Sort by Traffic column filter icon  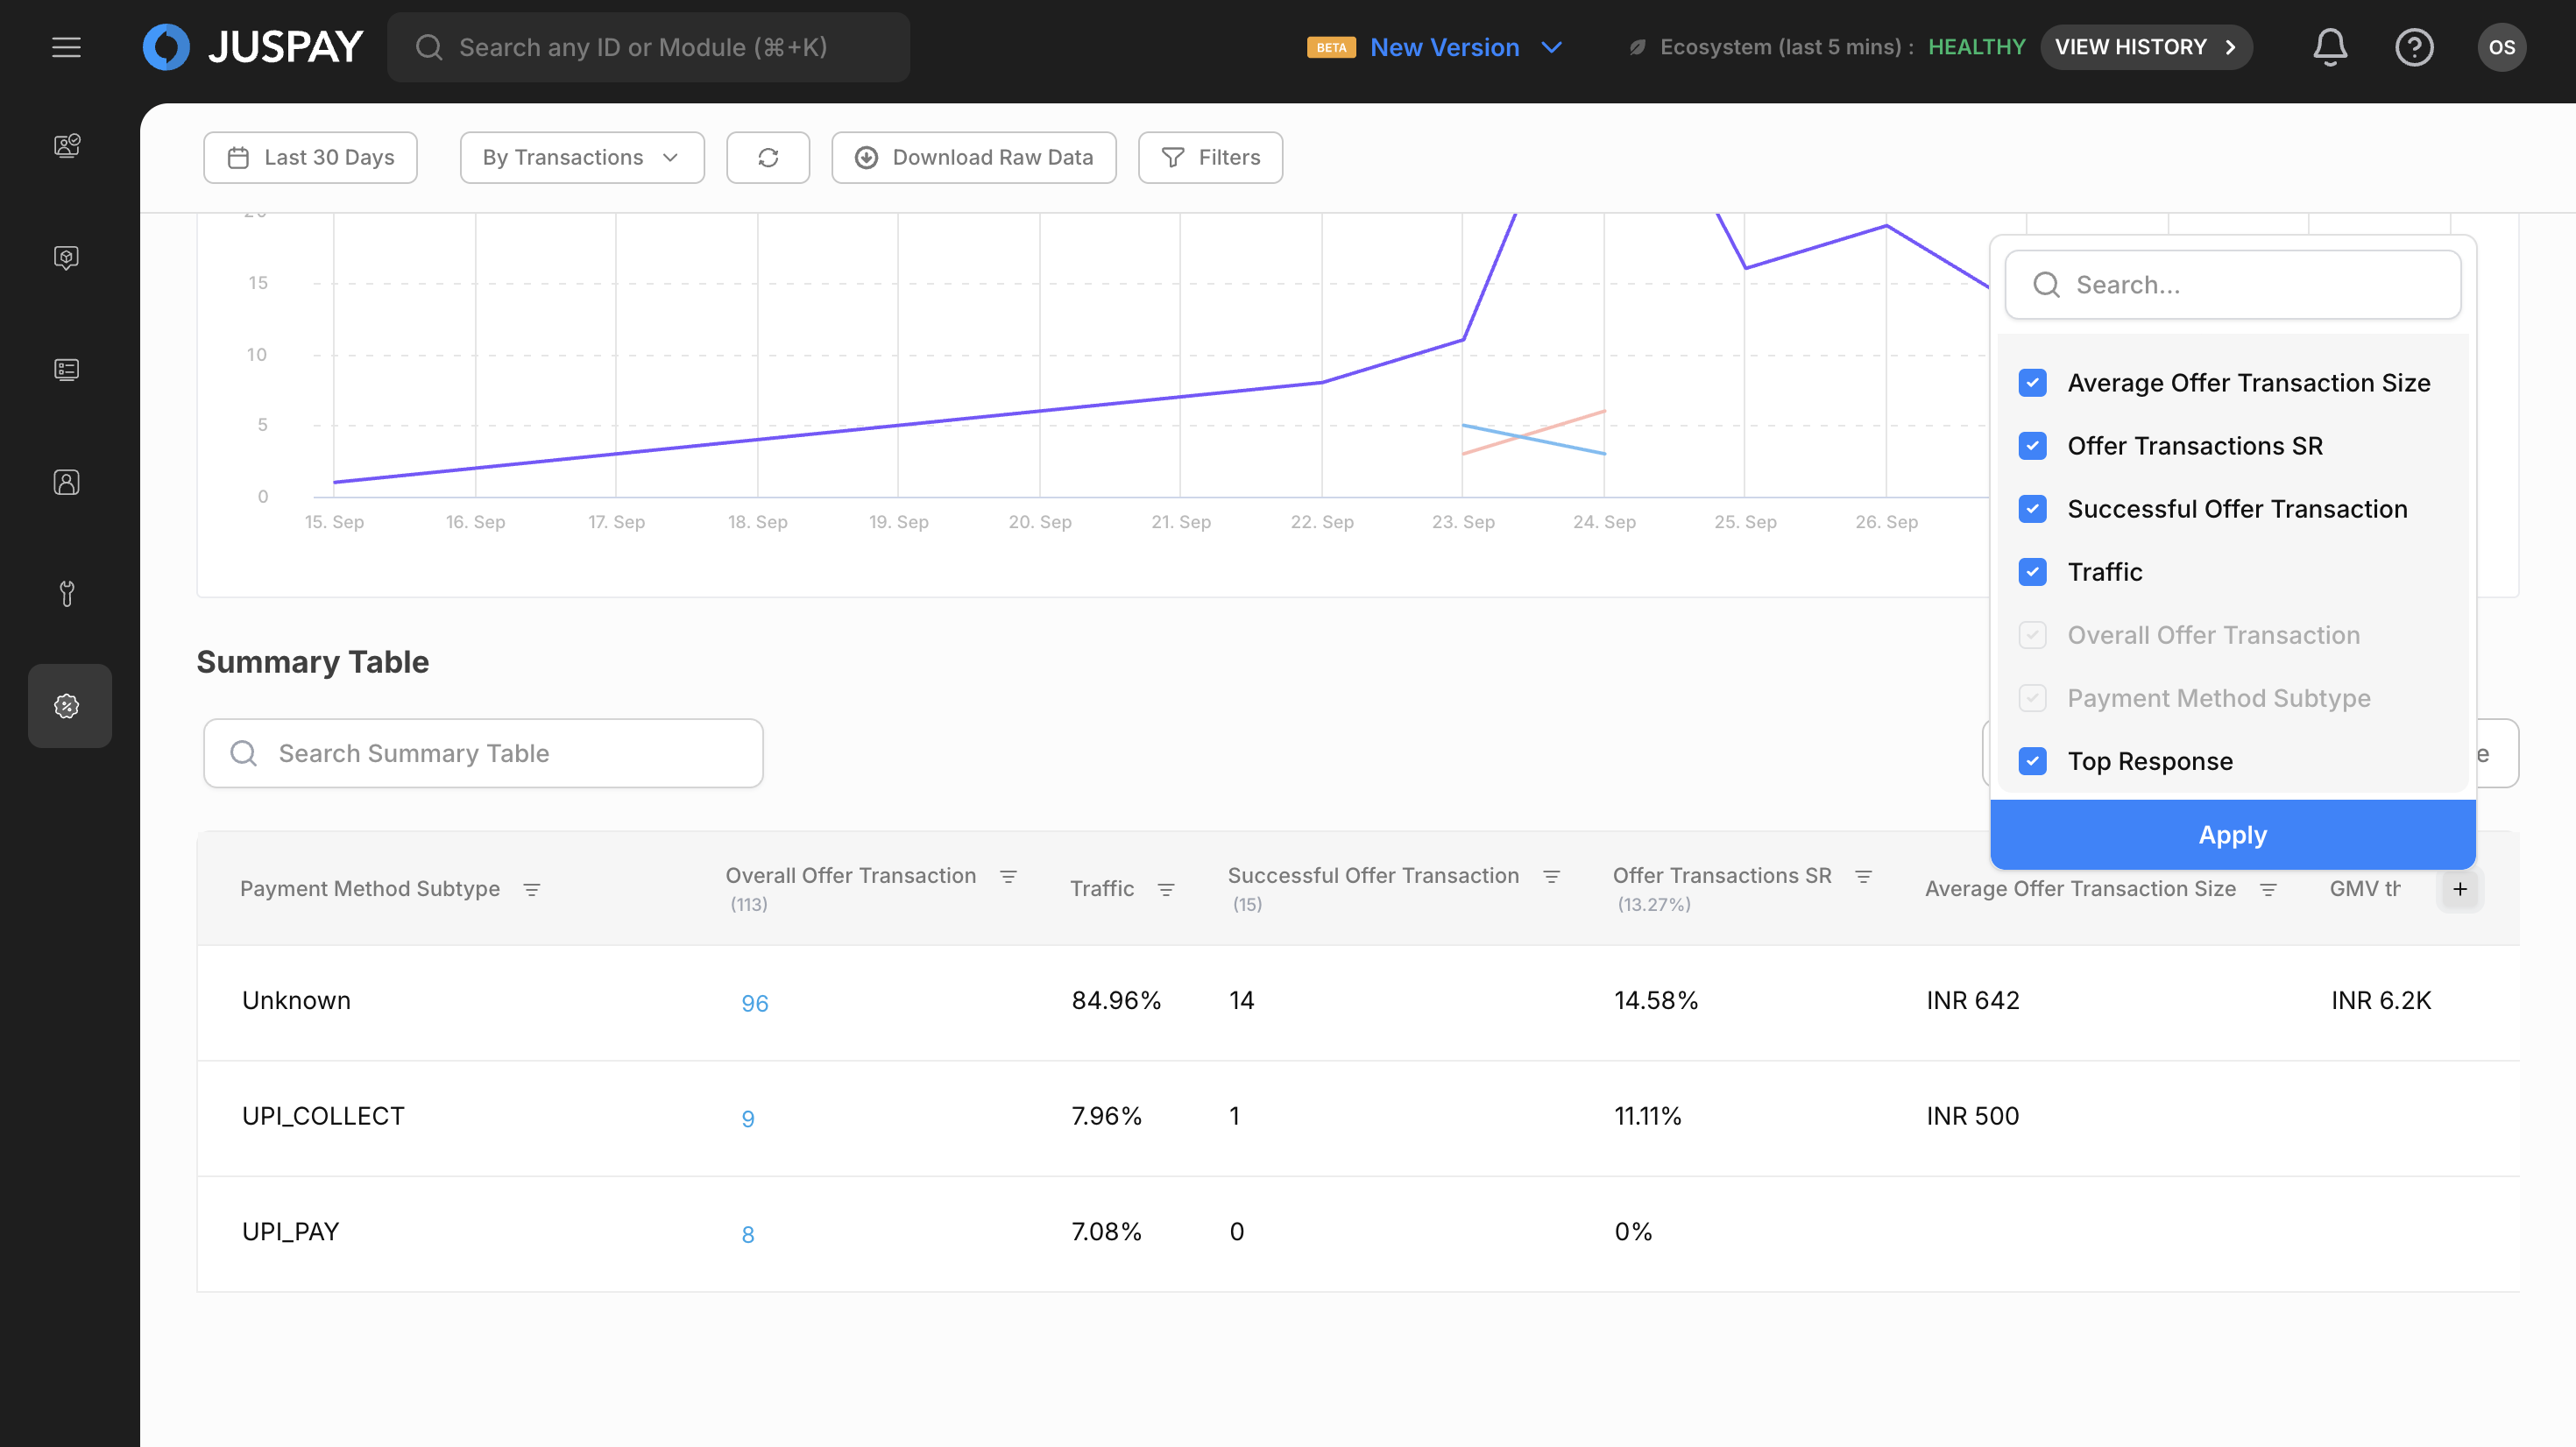1166,889
